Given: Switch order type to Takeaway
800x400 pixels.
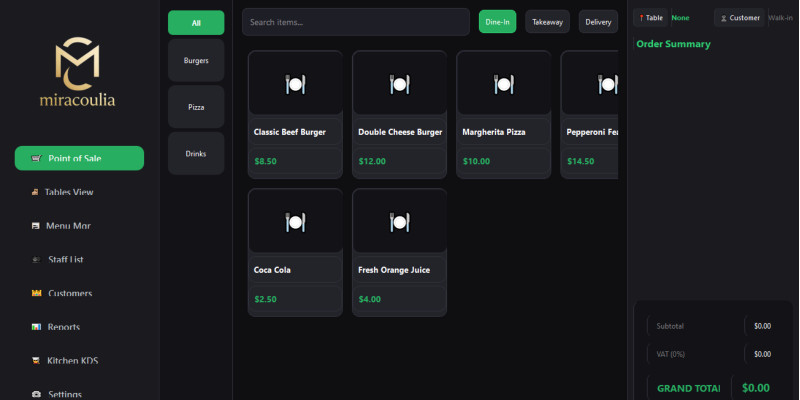Looking at the screenshot, I should pyautogui.click(x=547, y=22).
